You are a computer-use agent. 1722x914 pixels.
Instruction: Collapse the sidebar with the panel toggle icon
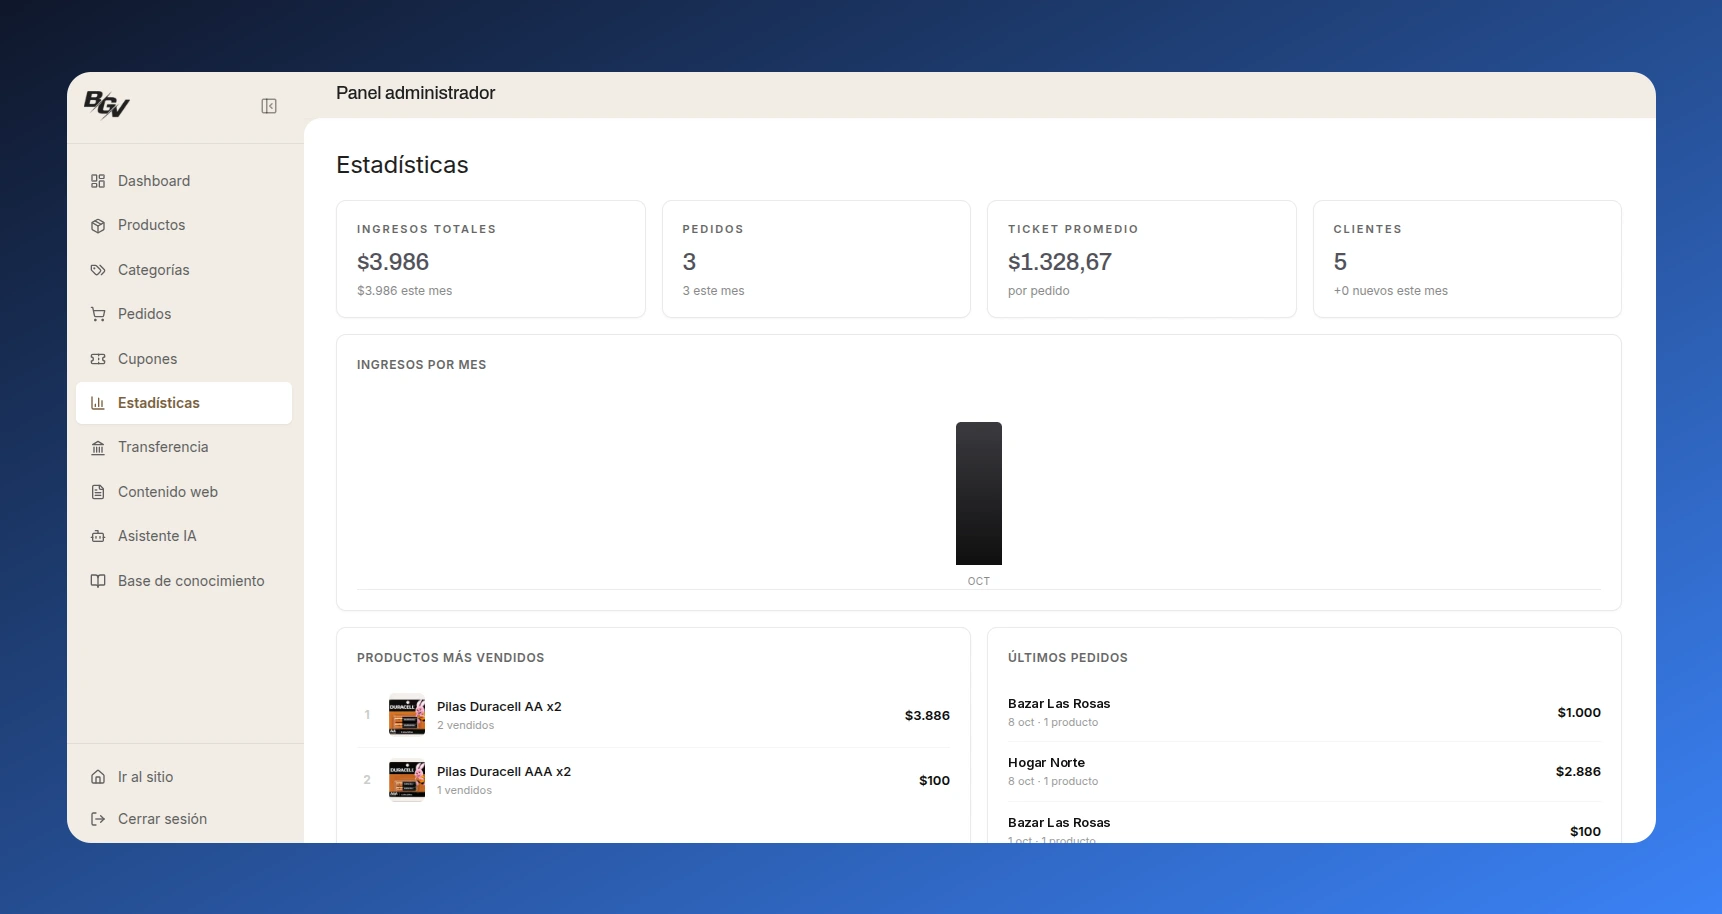pos(269,106)
